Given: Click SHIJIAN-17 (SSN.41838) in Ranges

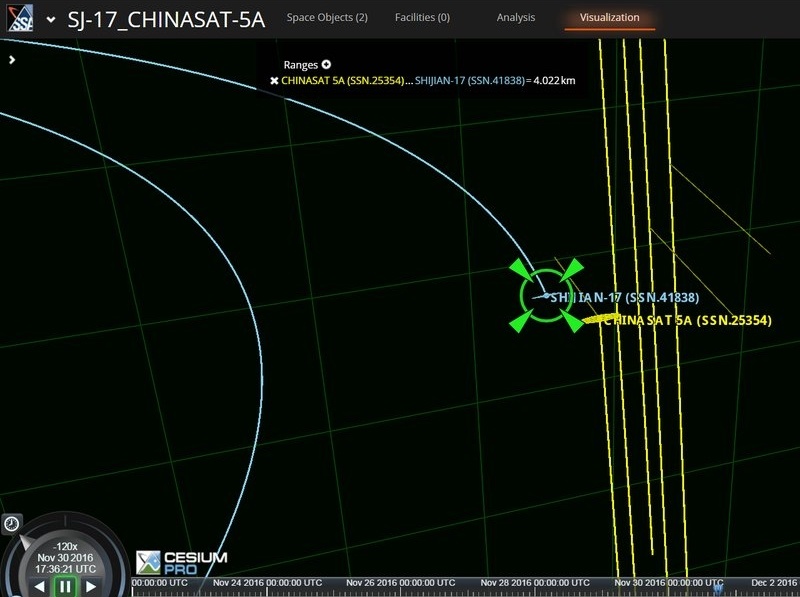Looking at the screenshot, I should [x=469, y=81].
